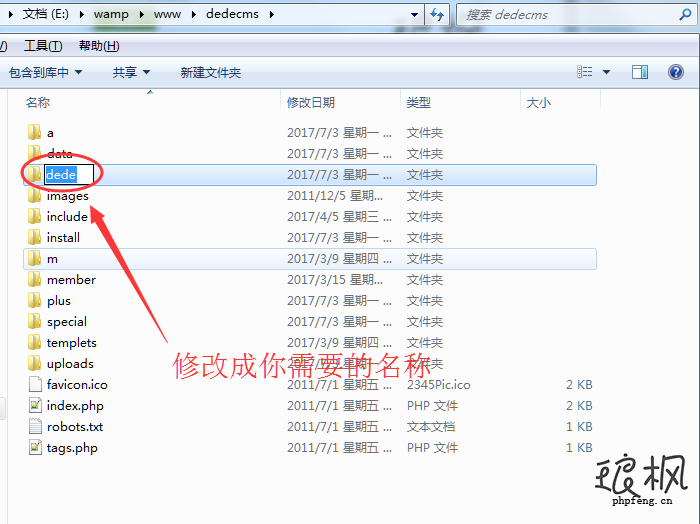Click in the 搜索 dedecms search field
700x524 pixels.
coord(567,15)
